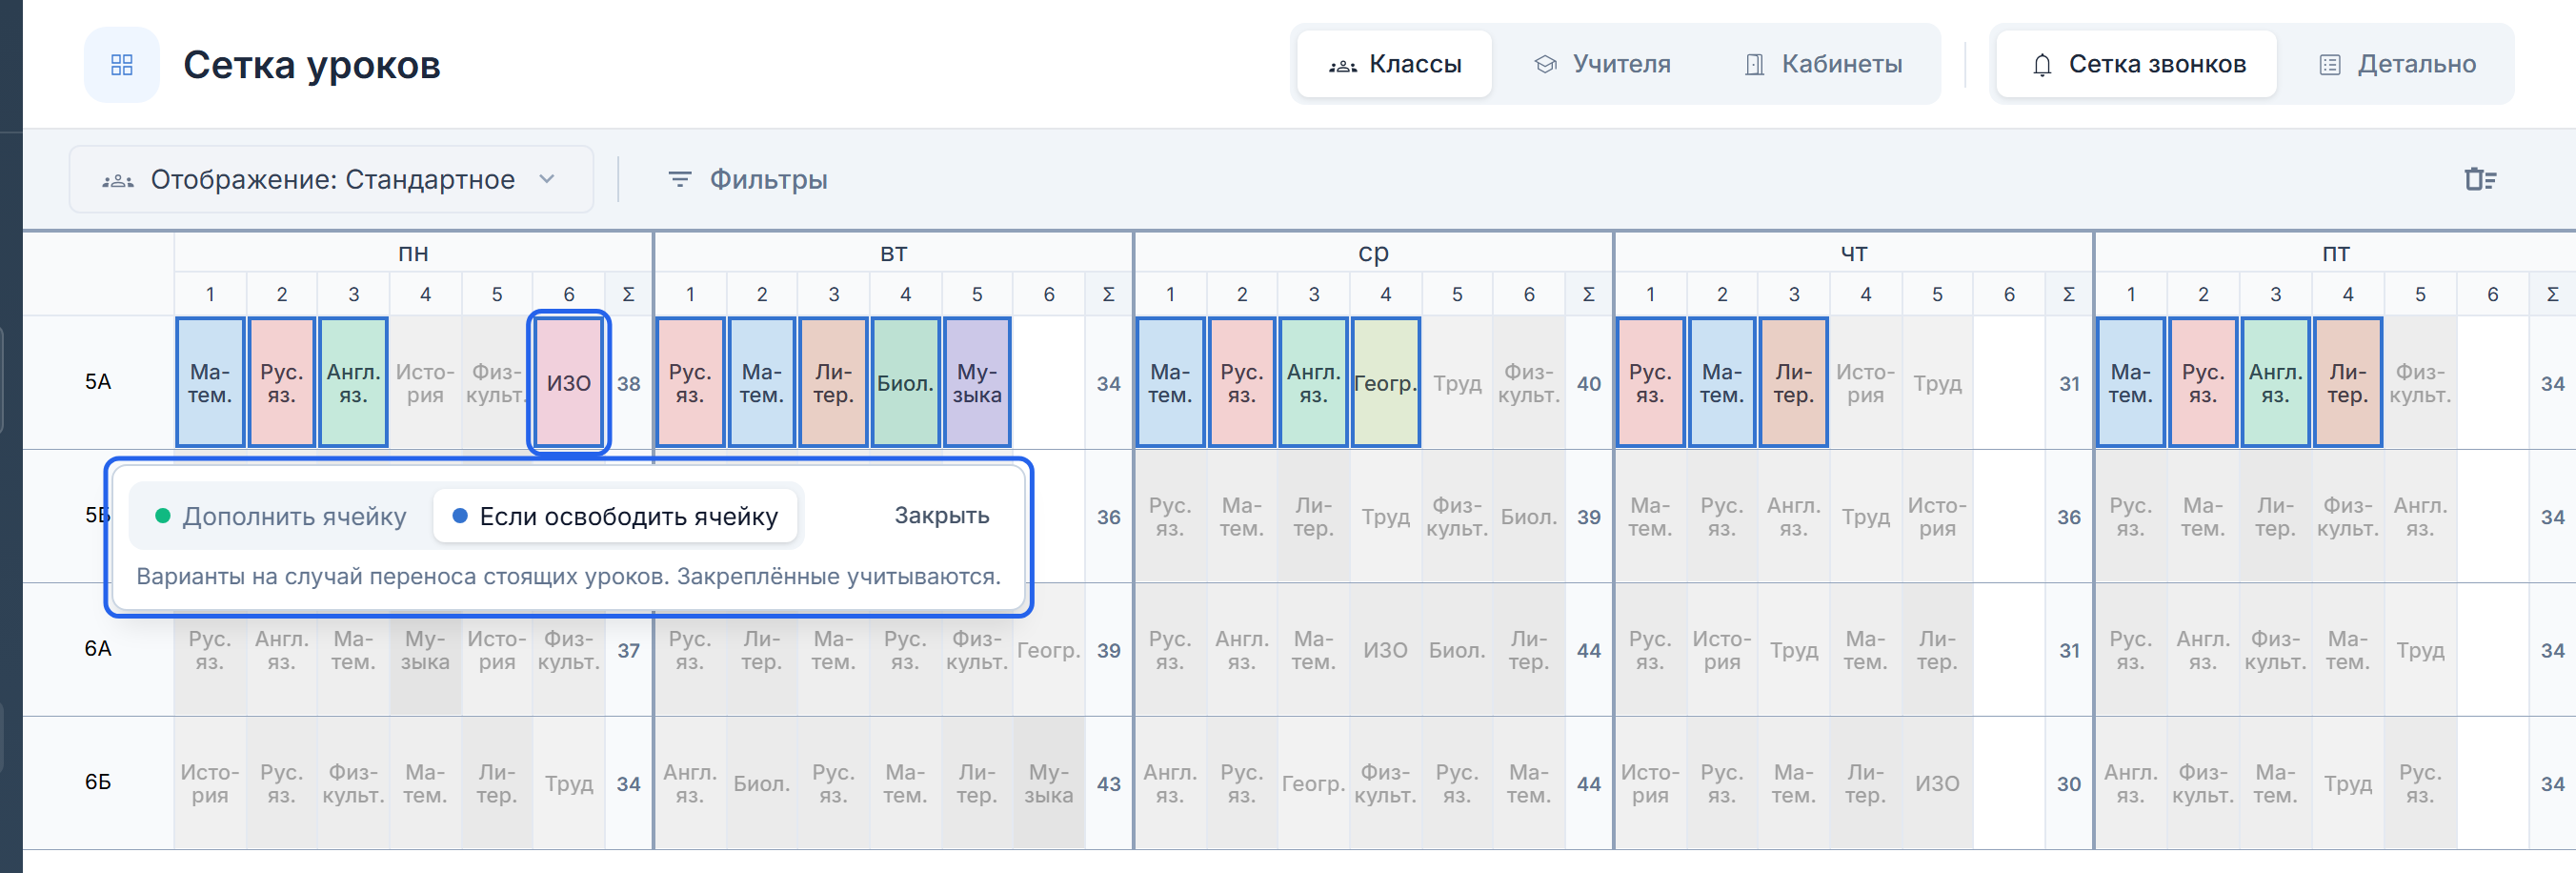The height and width of the screenshot is (873, 2576).
Task: Click the door icon in Кабинеты
Action: pyautogui.click(x=1754, y=65)
